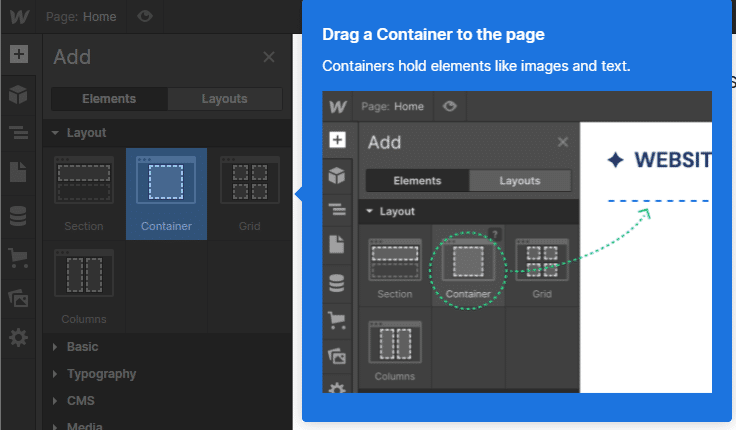Image resolution: width=736 pixels, height=430 pixels.
Task: Expand the CMS section
Action: (x=80, y=400)
